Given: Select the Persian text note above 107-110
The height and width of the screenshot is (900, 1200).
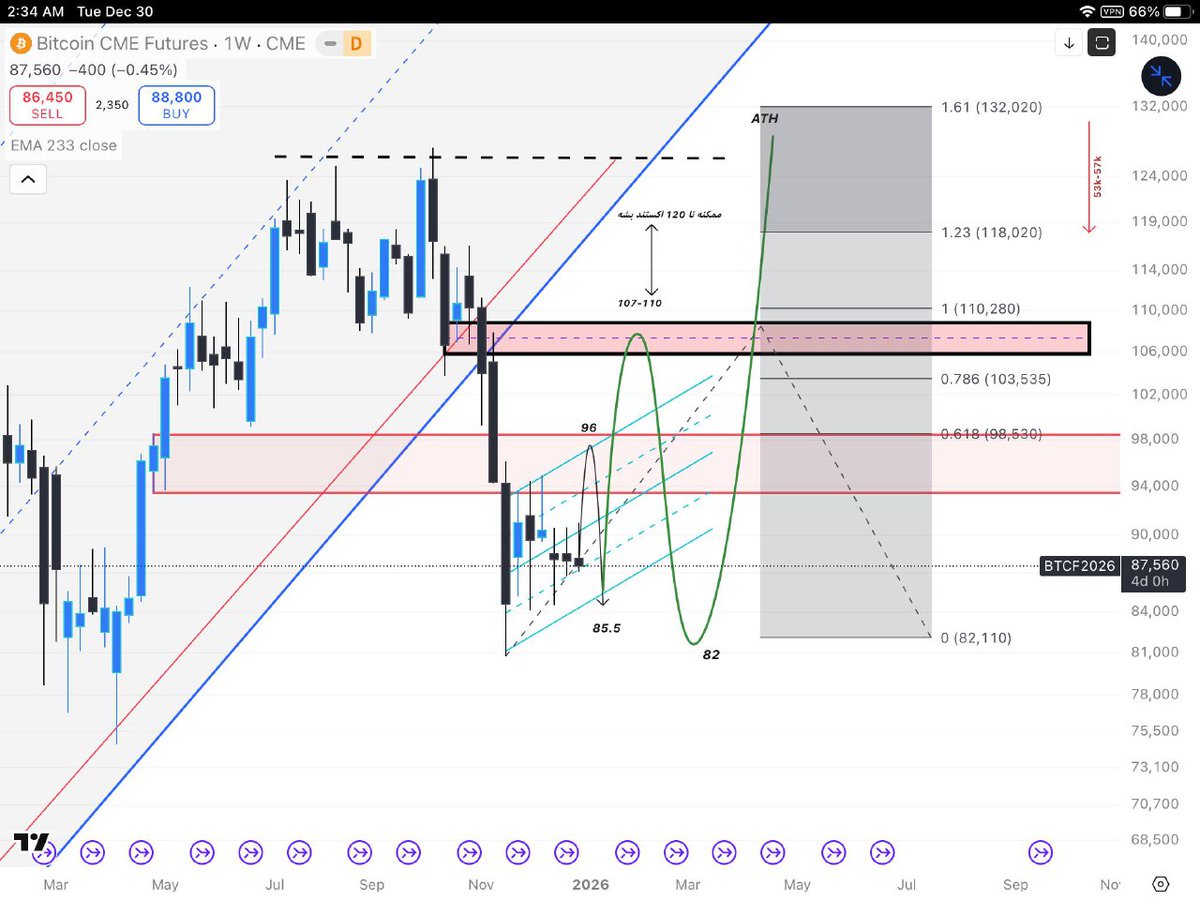Looking at the screenshot, I should point(671,214).
